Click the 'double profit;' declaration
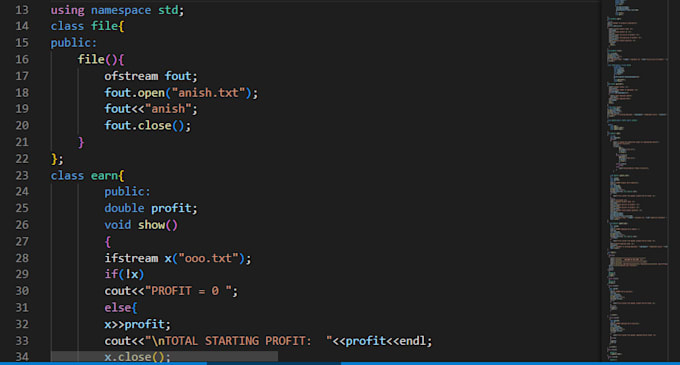Screen dimensions: 680x365 click(150, 209)
